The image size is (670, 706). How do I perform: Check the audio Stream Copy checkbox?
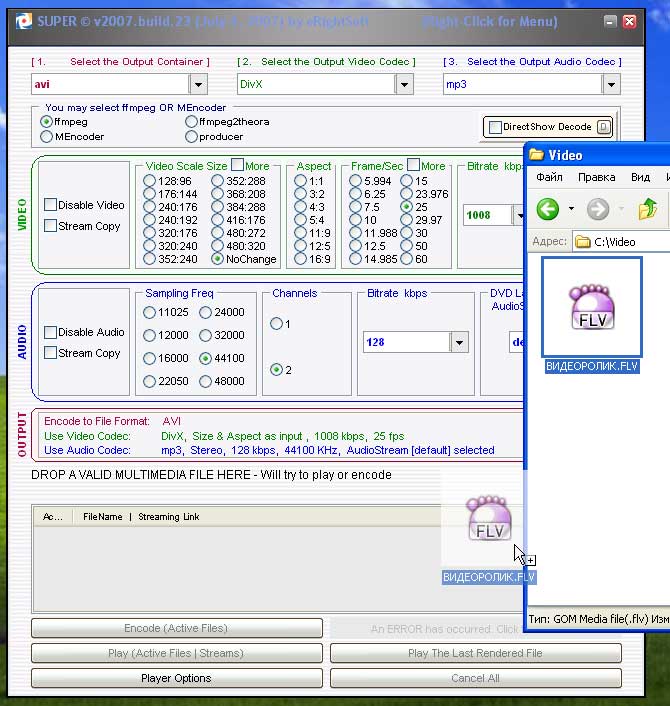point(50,353)
